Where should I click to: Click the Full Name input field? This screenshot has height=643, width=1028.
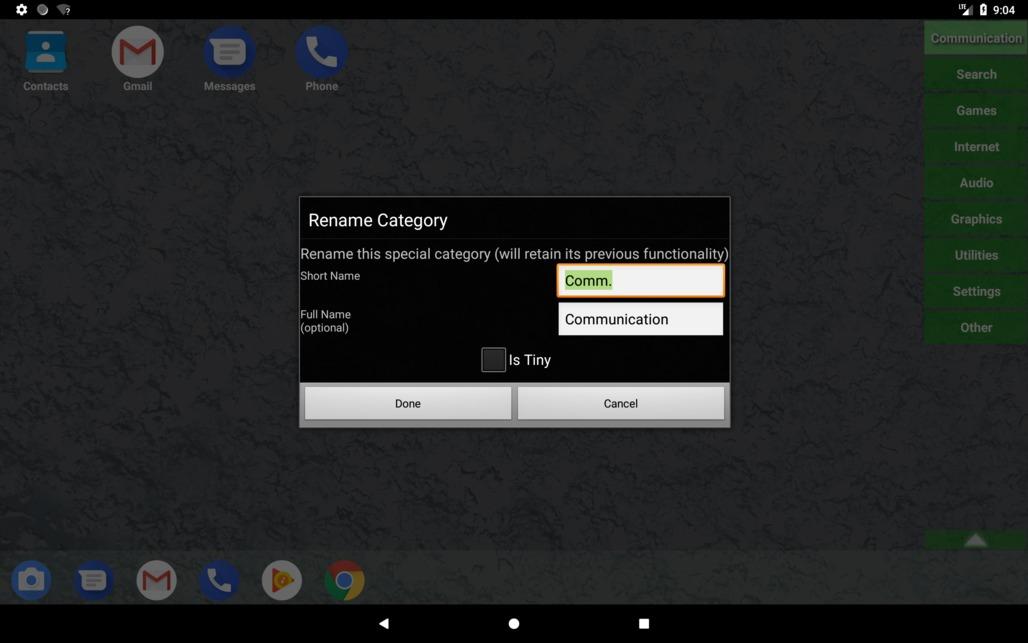(640, 319)
